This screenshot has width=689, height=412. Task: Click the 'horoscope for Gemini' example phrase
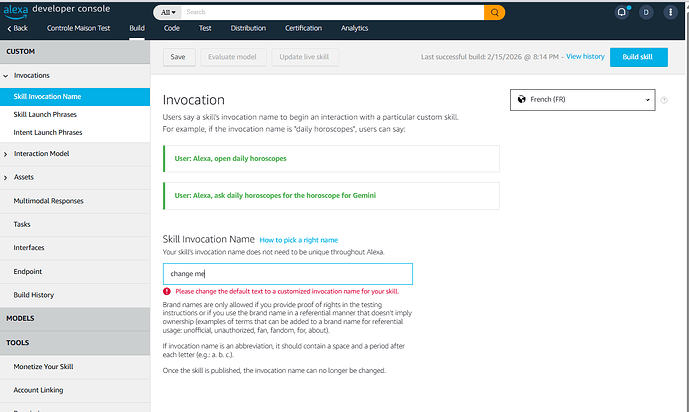coord(331,195)
